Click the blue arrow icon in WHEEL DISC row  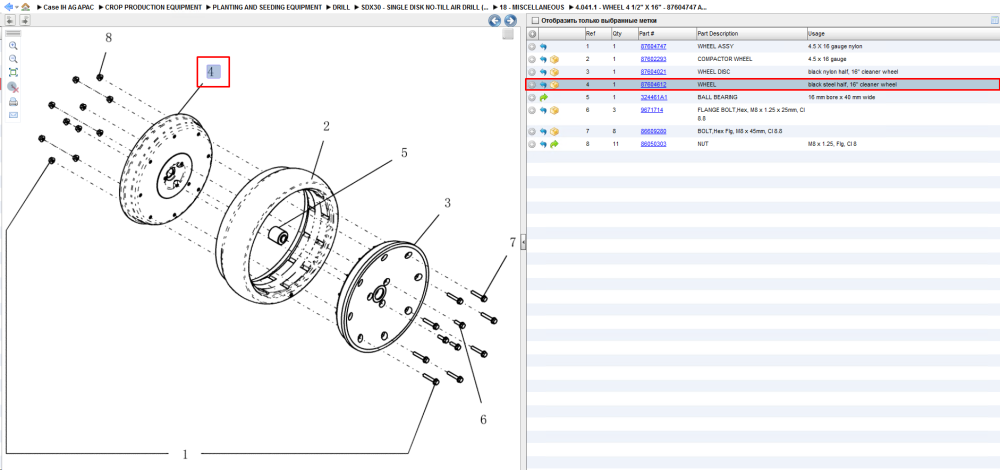click(543, 71)
